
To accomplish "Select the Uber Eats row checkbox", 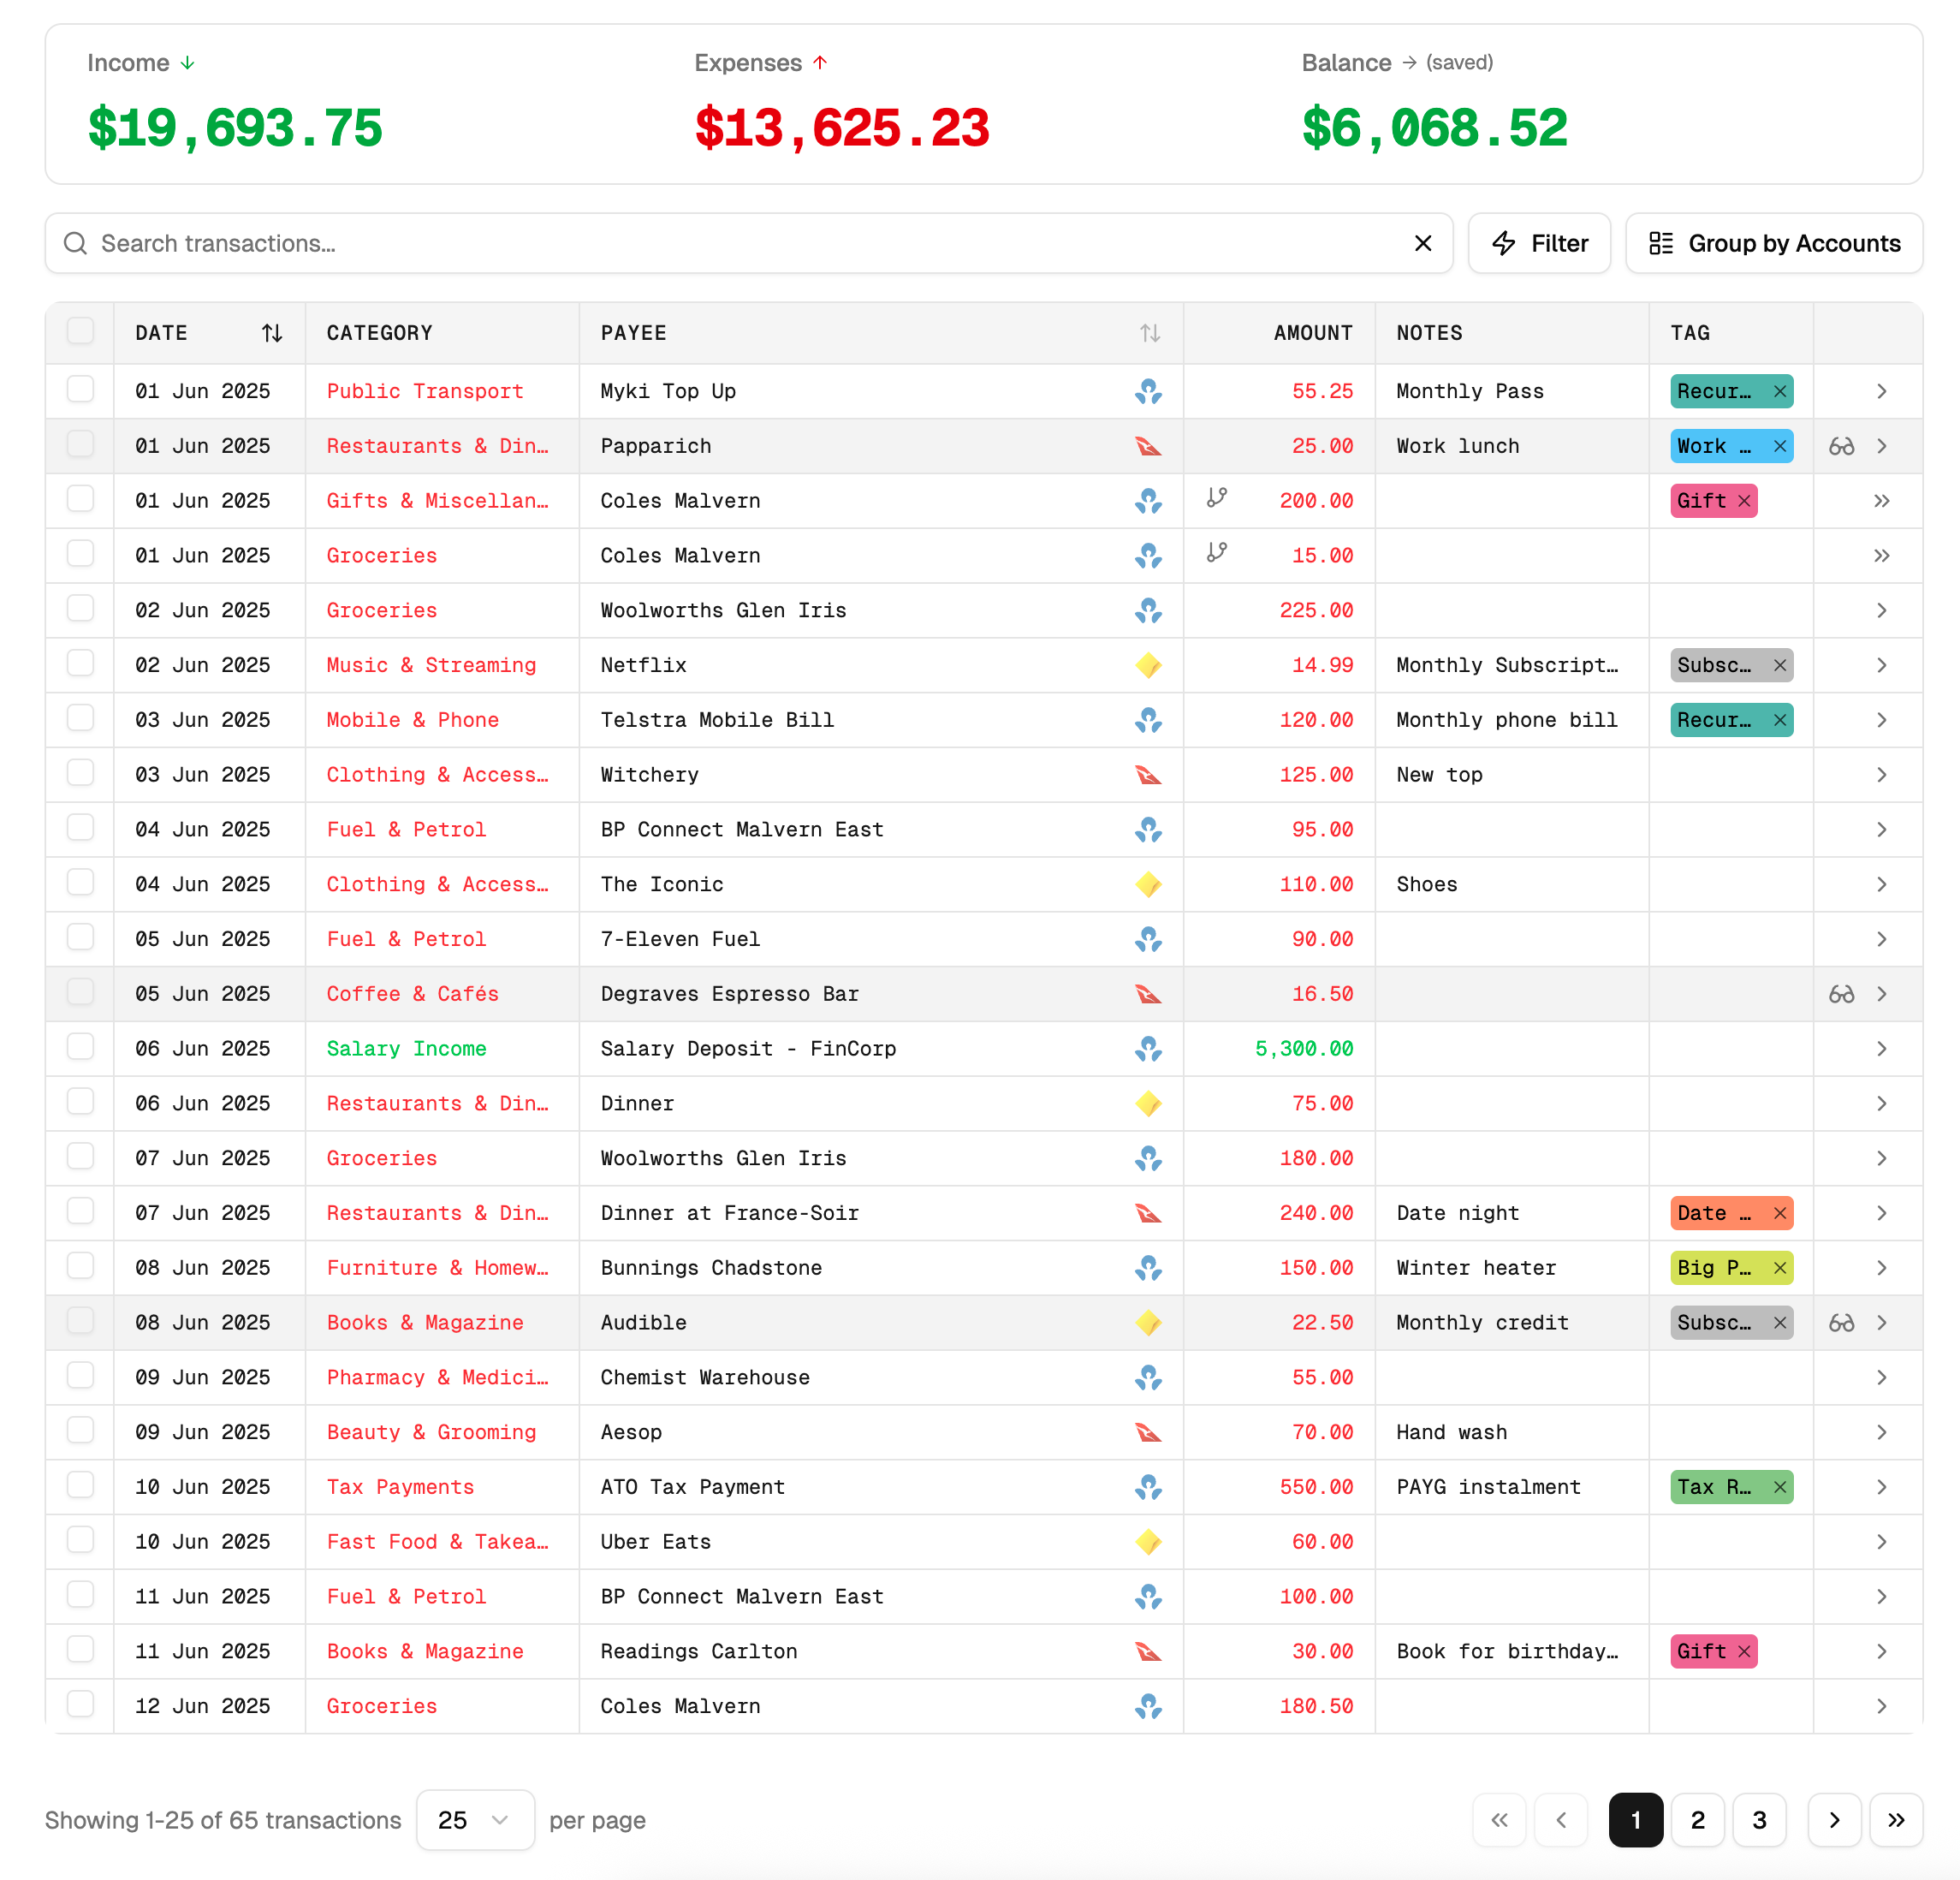I will [80, 1541].
